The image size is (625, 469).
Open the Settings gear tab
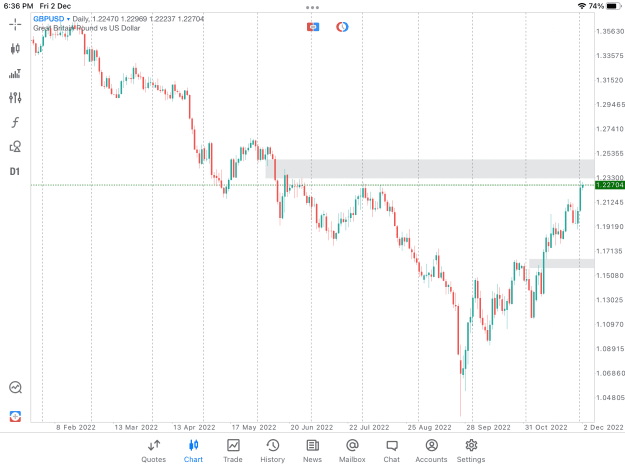tap(471, 451)
